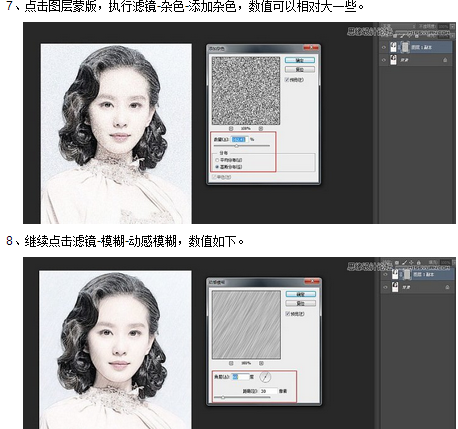Select 高斯分布 Gaussian distribution radio button
Image resolution: width=458 pixels, height=429 pixels.
(x=217, y=167)
